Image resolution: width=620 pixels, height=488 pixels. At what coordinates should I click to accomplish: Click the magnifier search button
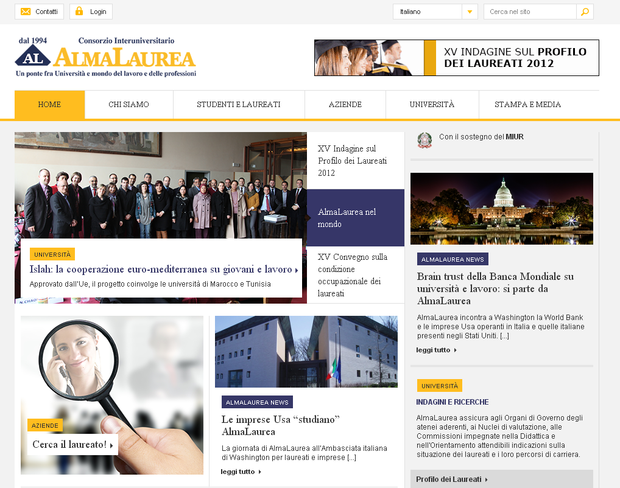coord(585,11)
